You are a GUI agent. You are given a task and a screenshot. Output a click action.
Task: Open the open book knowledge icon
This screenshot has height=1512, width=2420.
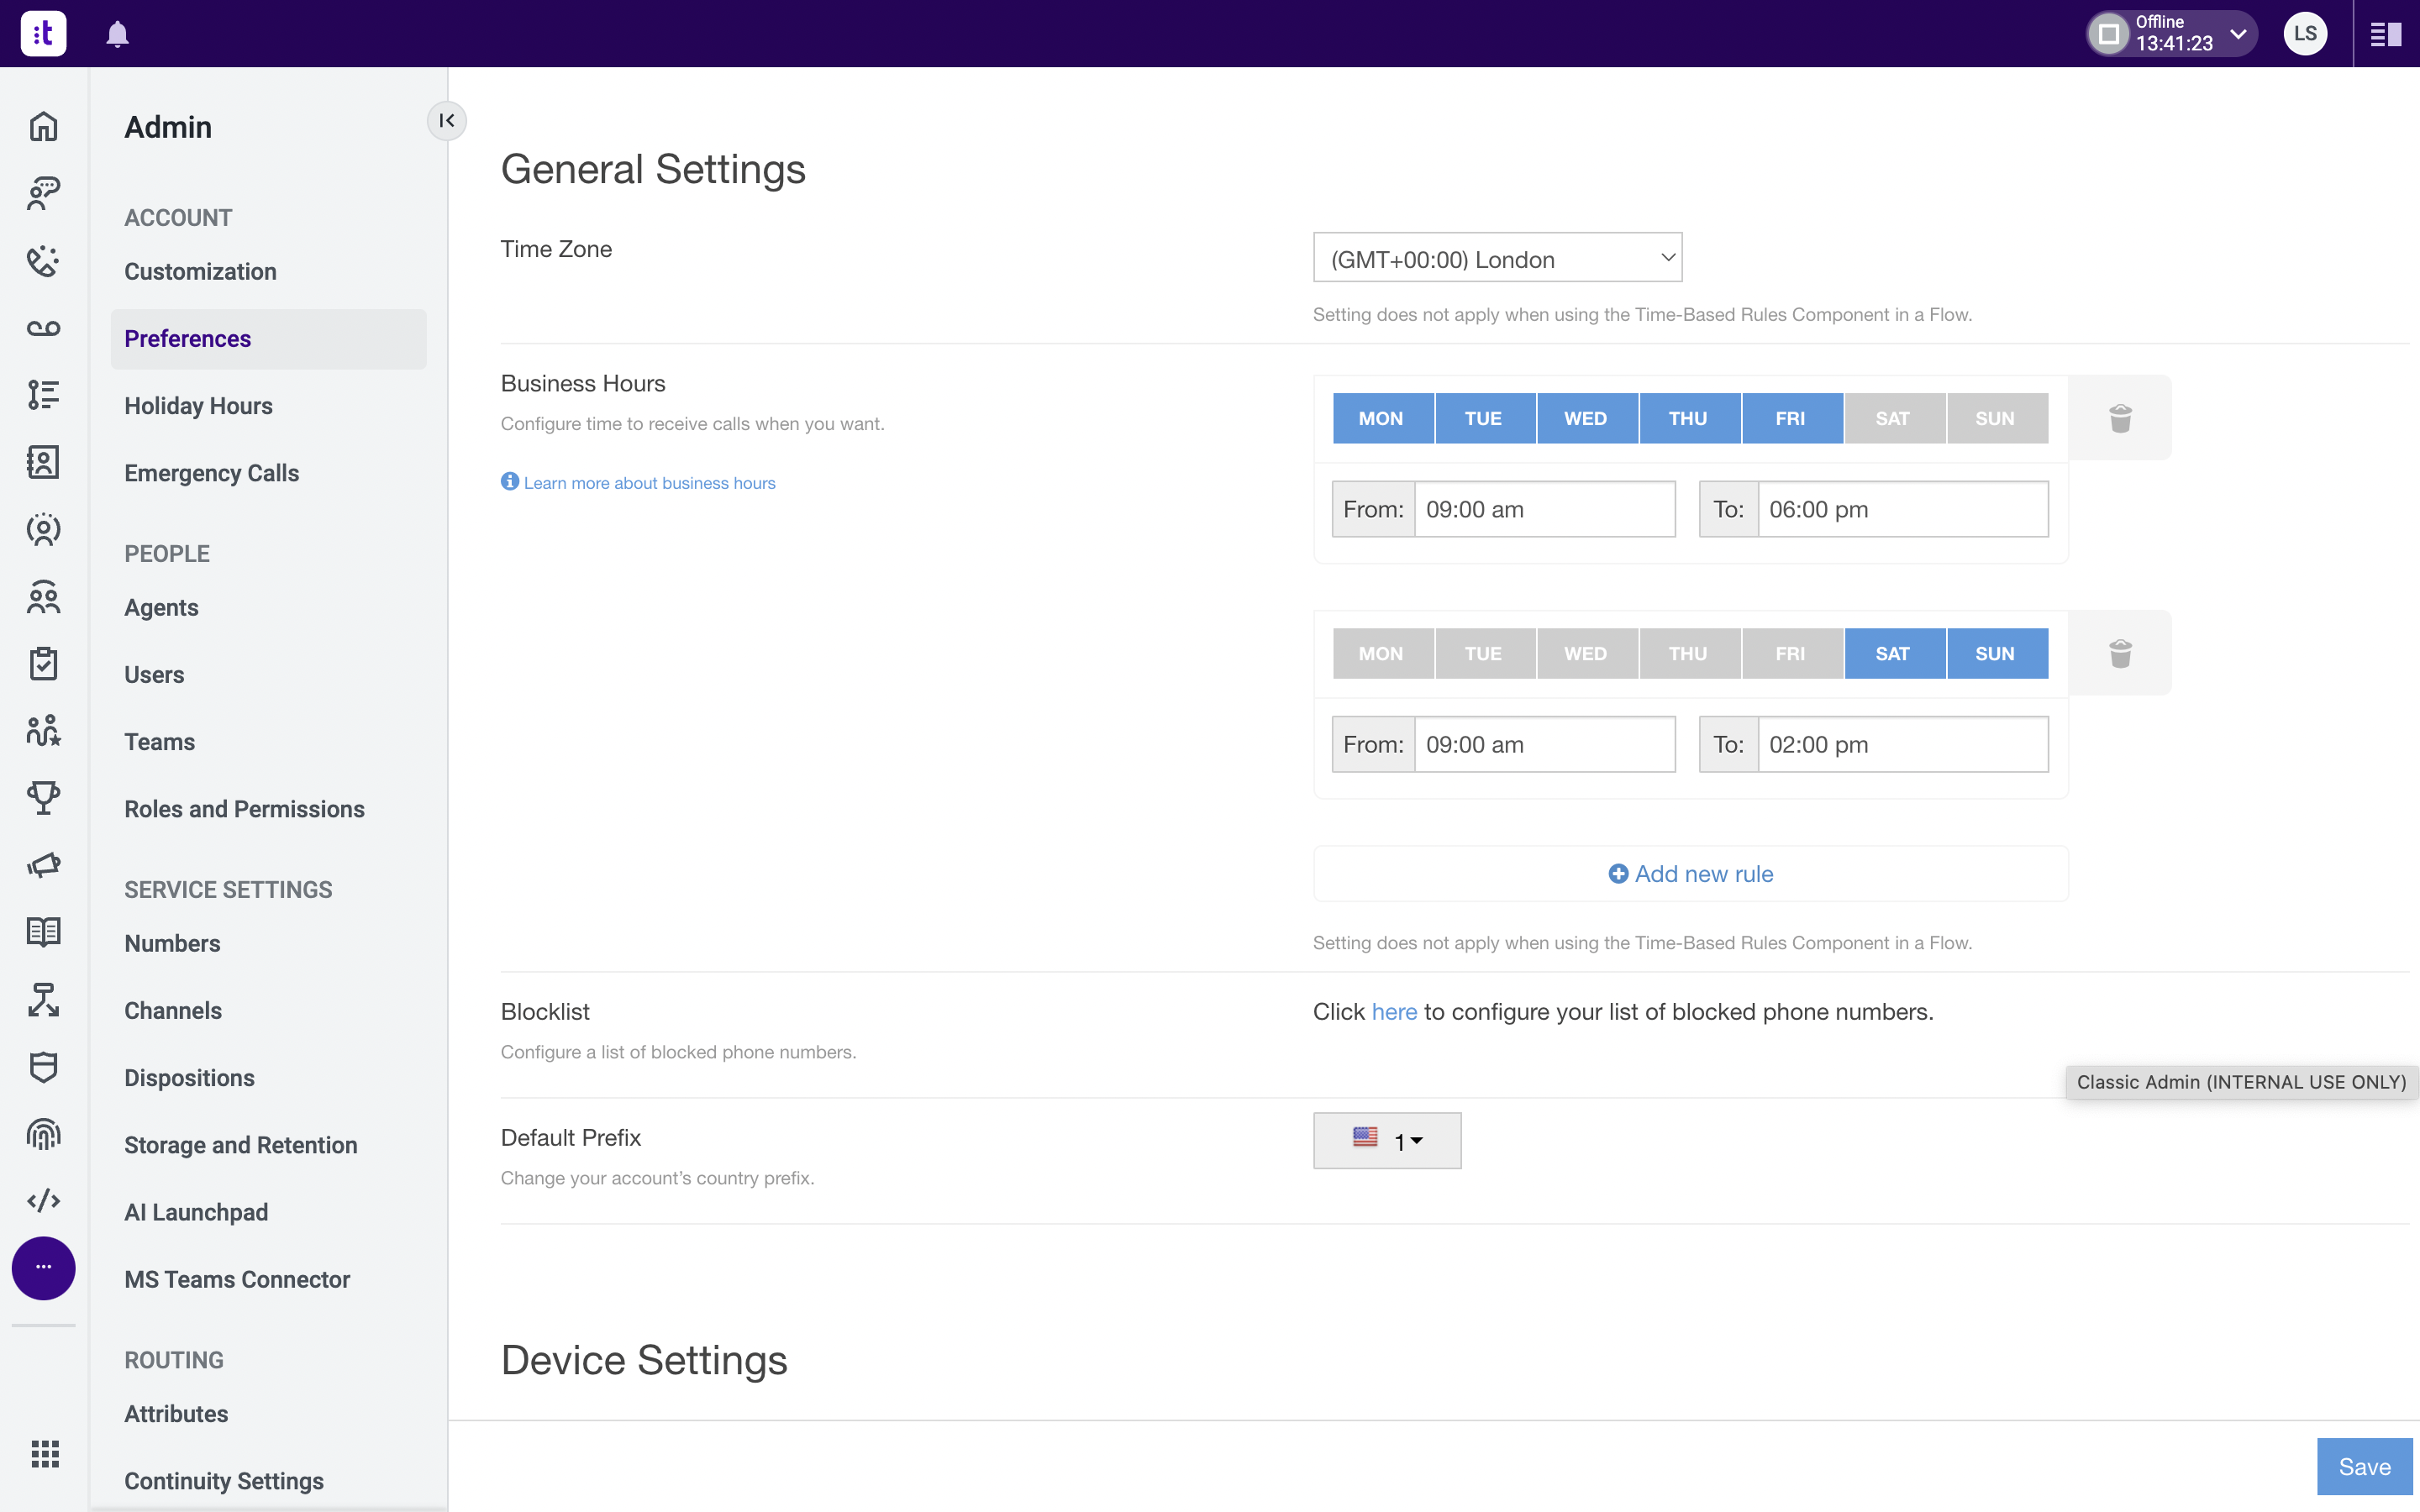43,932
